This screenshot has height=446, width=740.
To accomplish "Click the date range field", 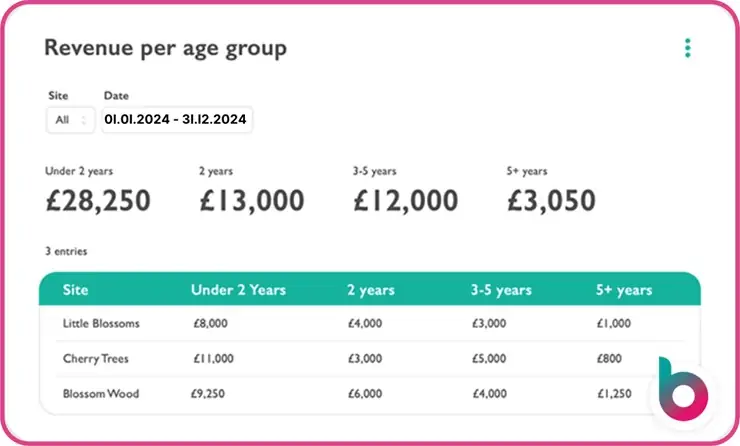I will 177,119.
